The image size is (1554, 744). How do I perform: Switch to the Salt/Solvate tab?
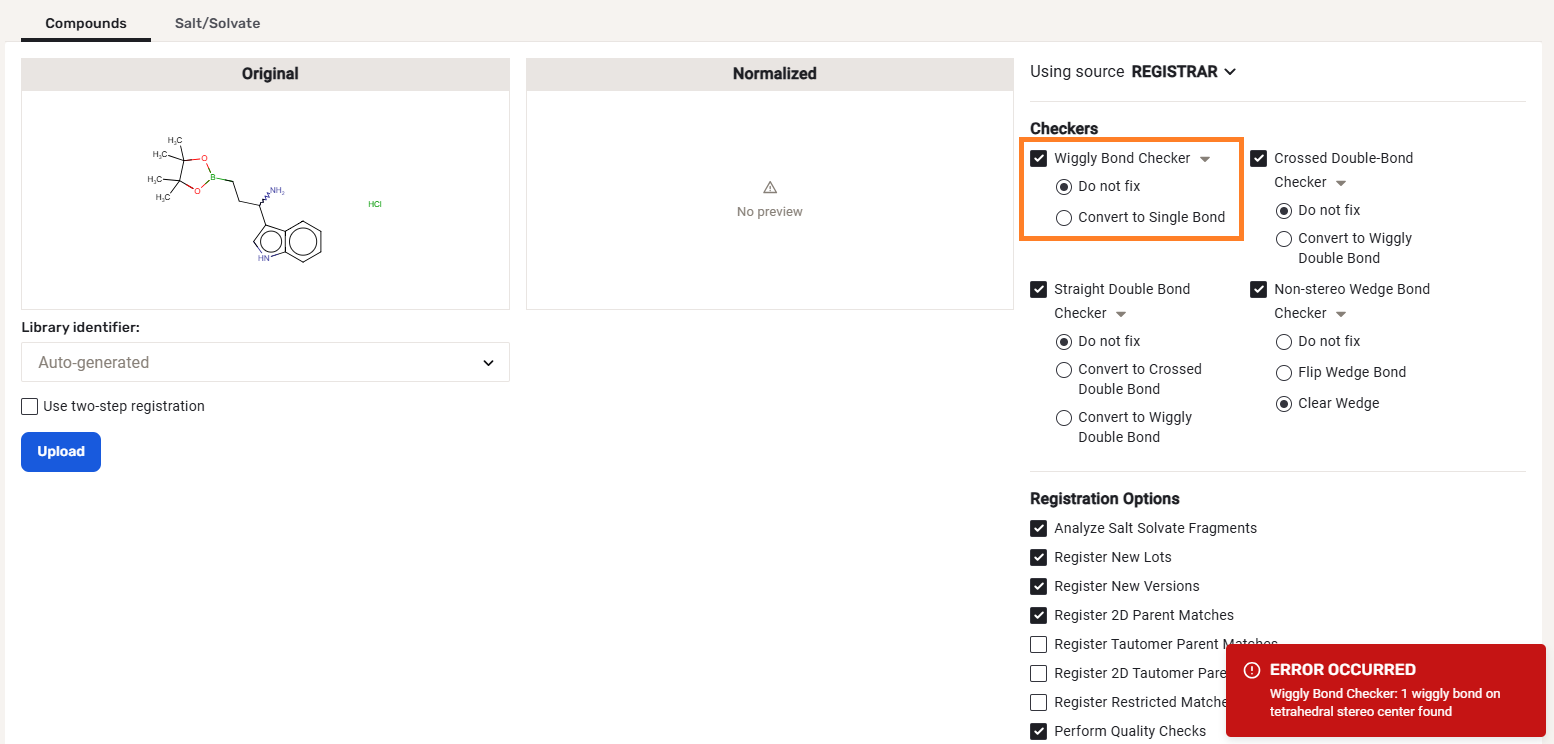tap(217, 23)
